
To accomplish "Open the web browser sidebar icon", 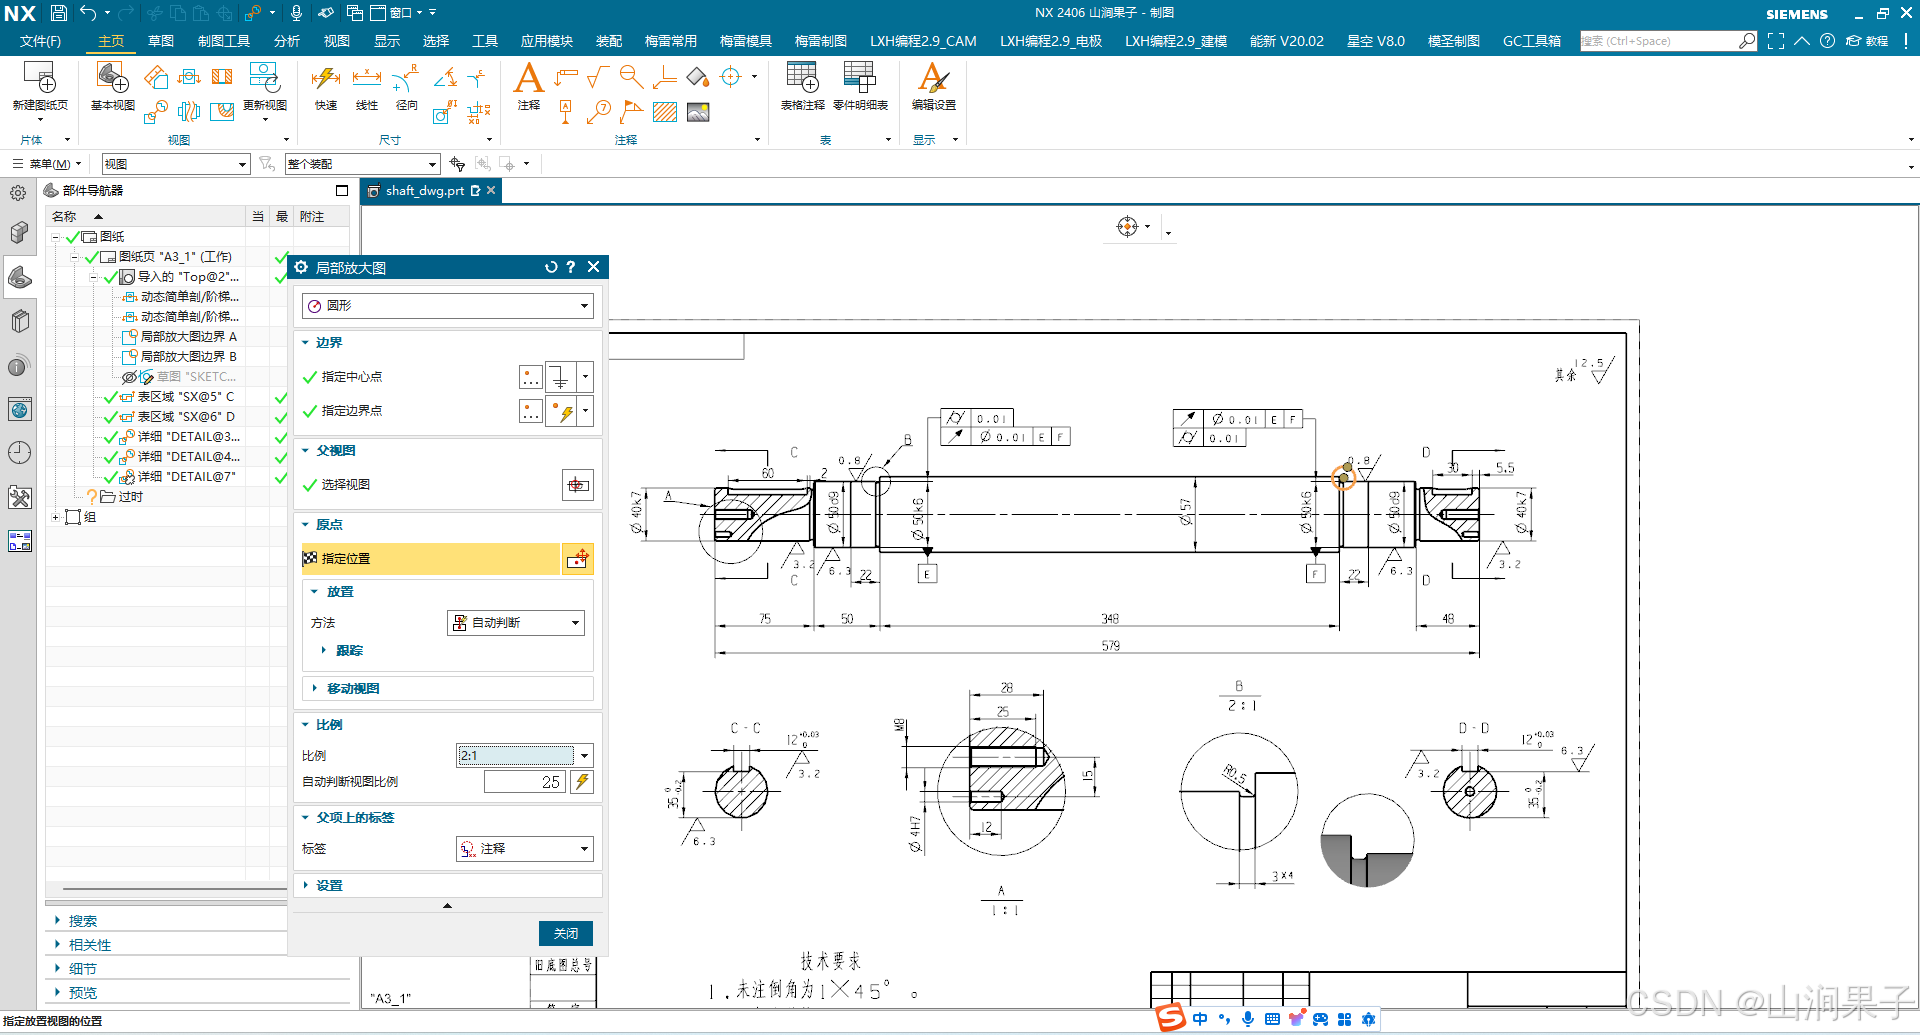I will (19, 409).
